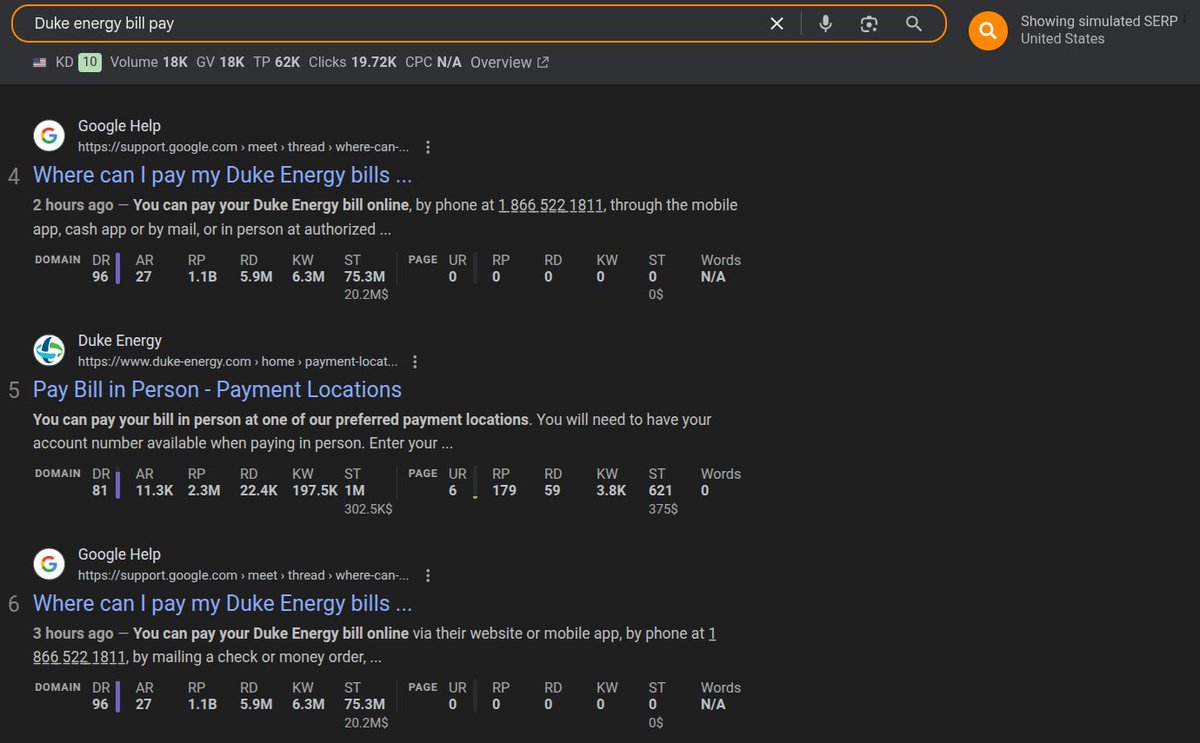Image resolution: width=1200 pixels, height=743 pixels.
Task: Open the three-dot menu for result 6
Action: (428, 575)
